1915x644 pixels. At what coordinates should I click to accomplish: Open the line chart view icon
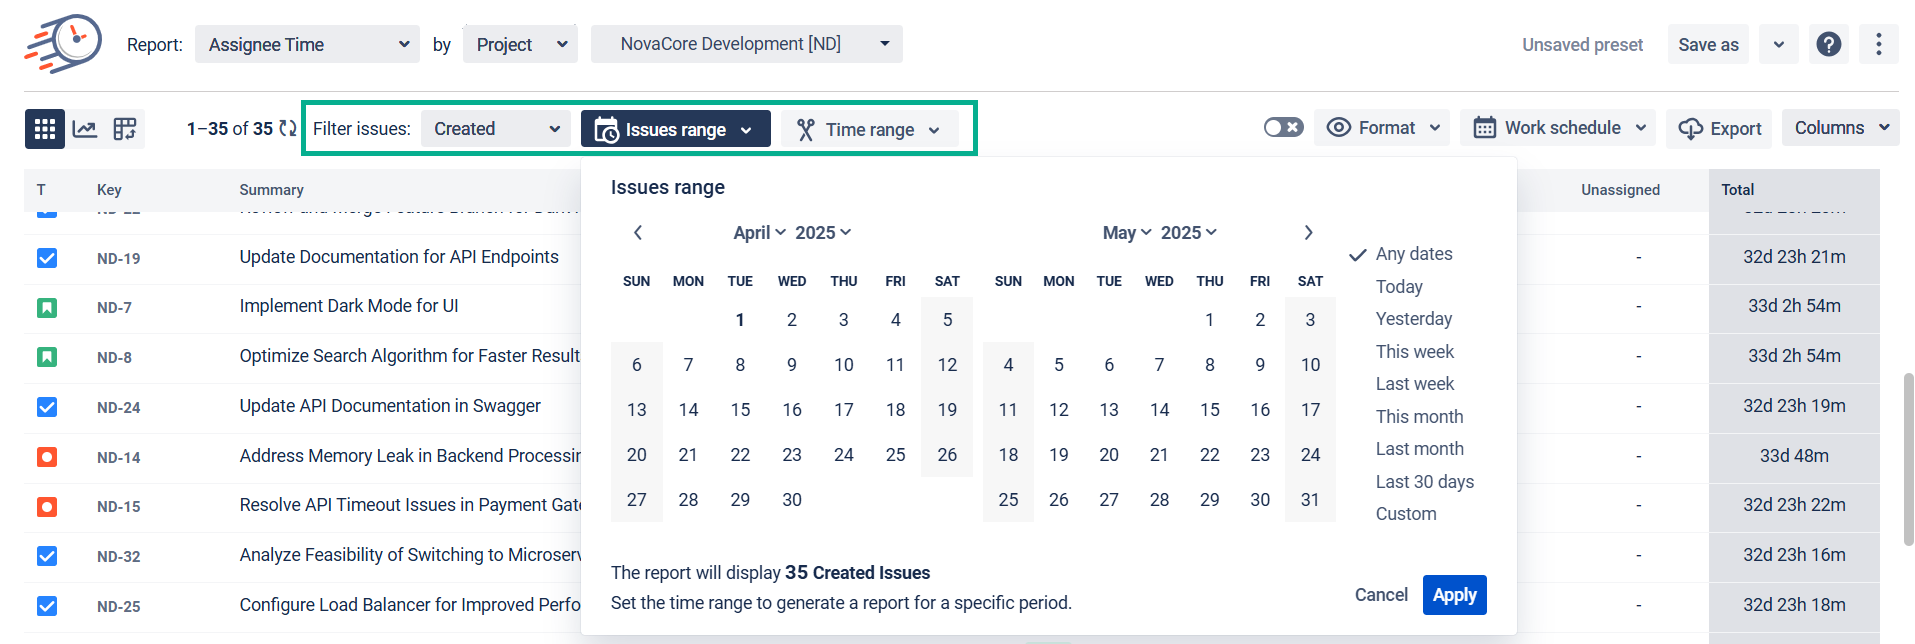[x=85, y=129]
